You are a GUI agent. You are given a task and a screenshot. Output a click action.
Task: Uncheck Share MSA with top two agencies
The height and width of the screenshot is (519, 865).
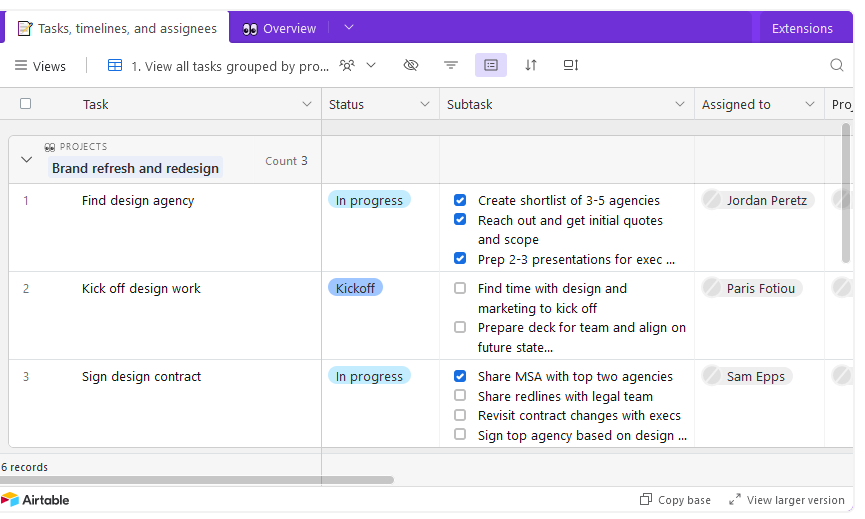click(460, 376)
